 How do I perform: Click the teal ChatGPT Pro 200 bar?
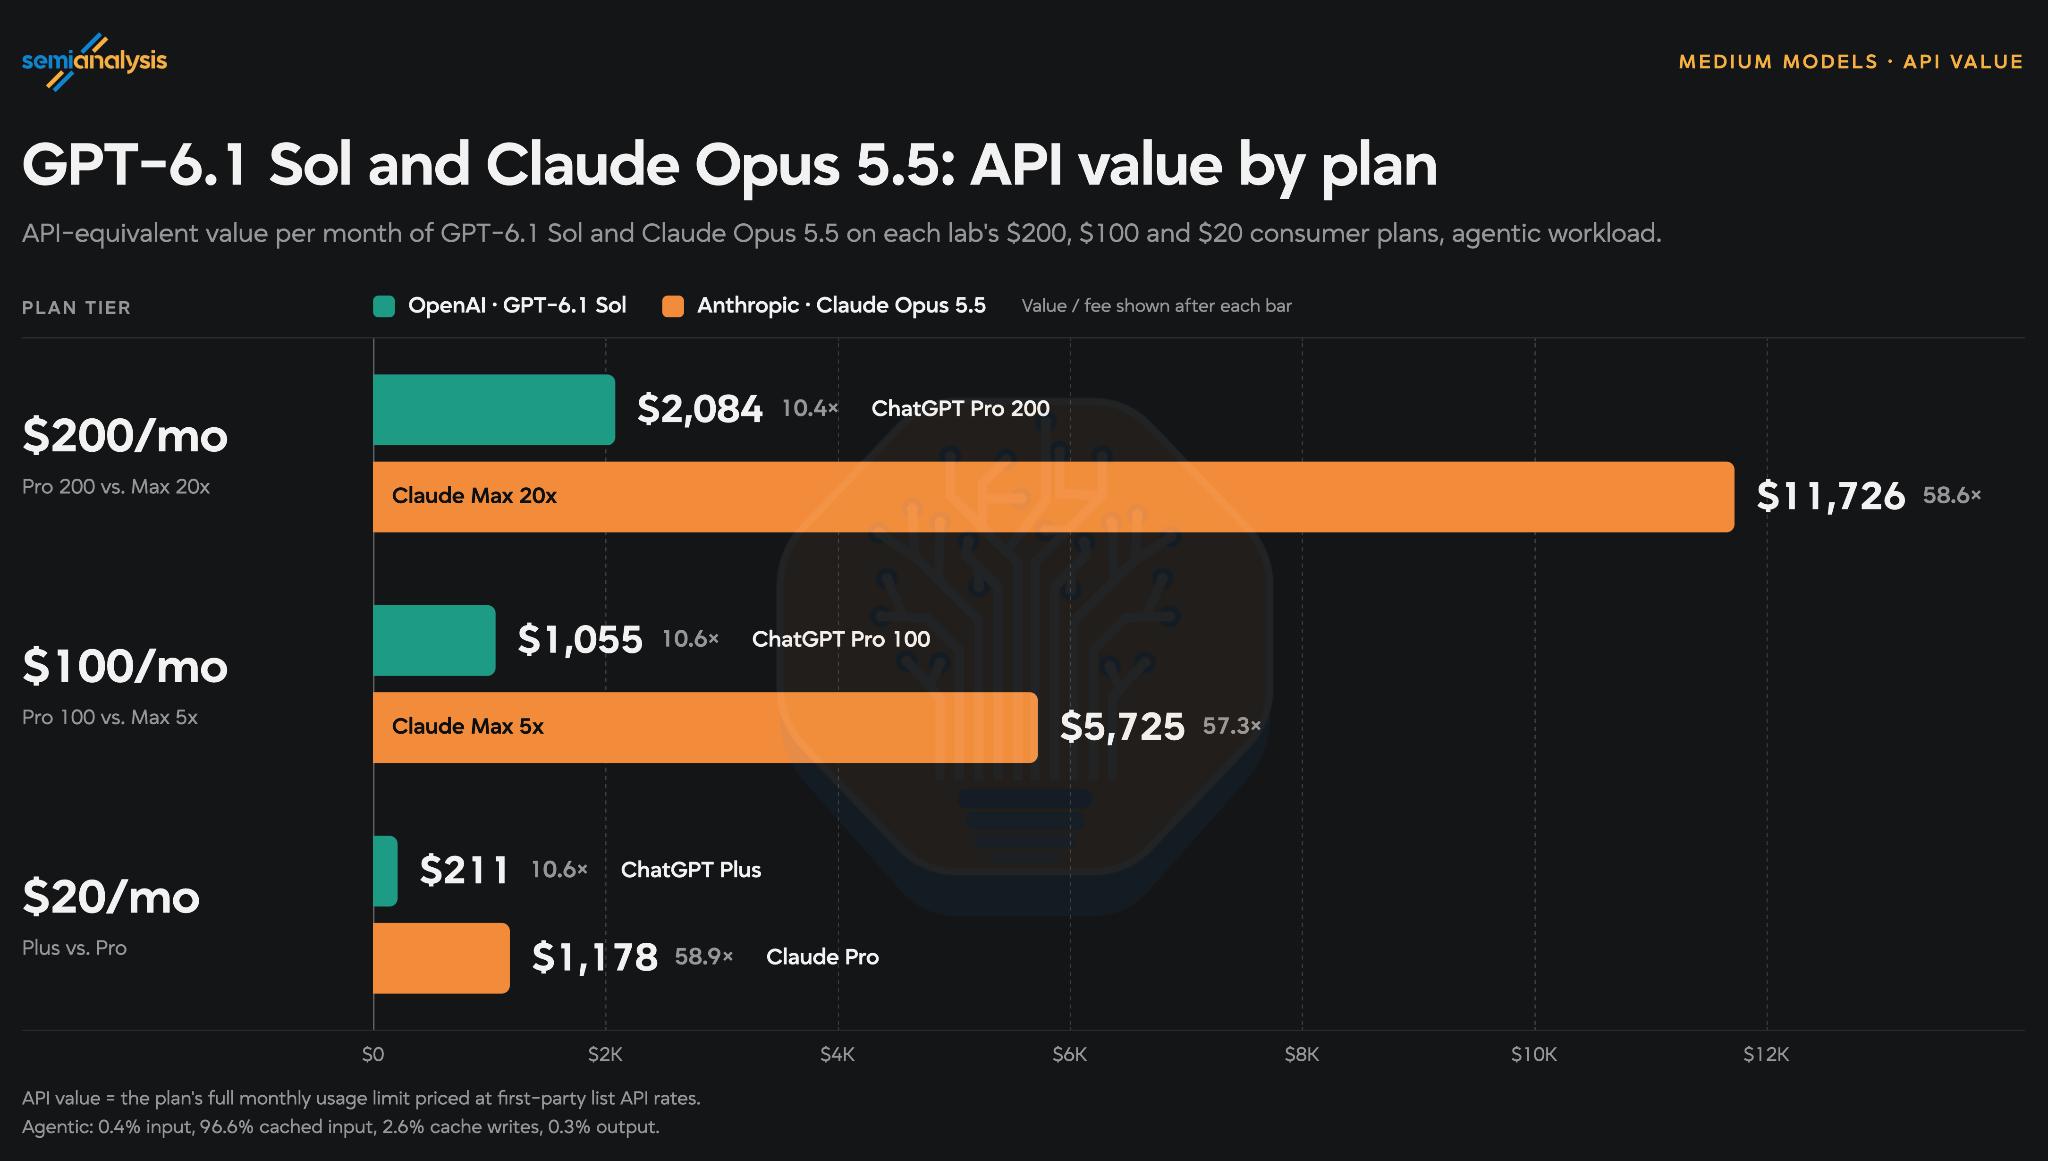coord(494,409)
